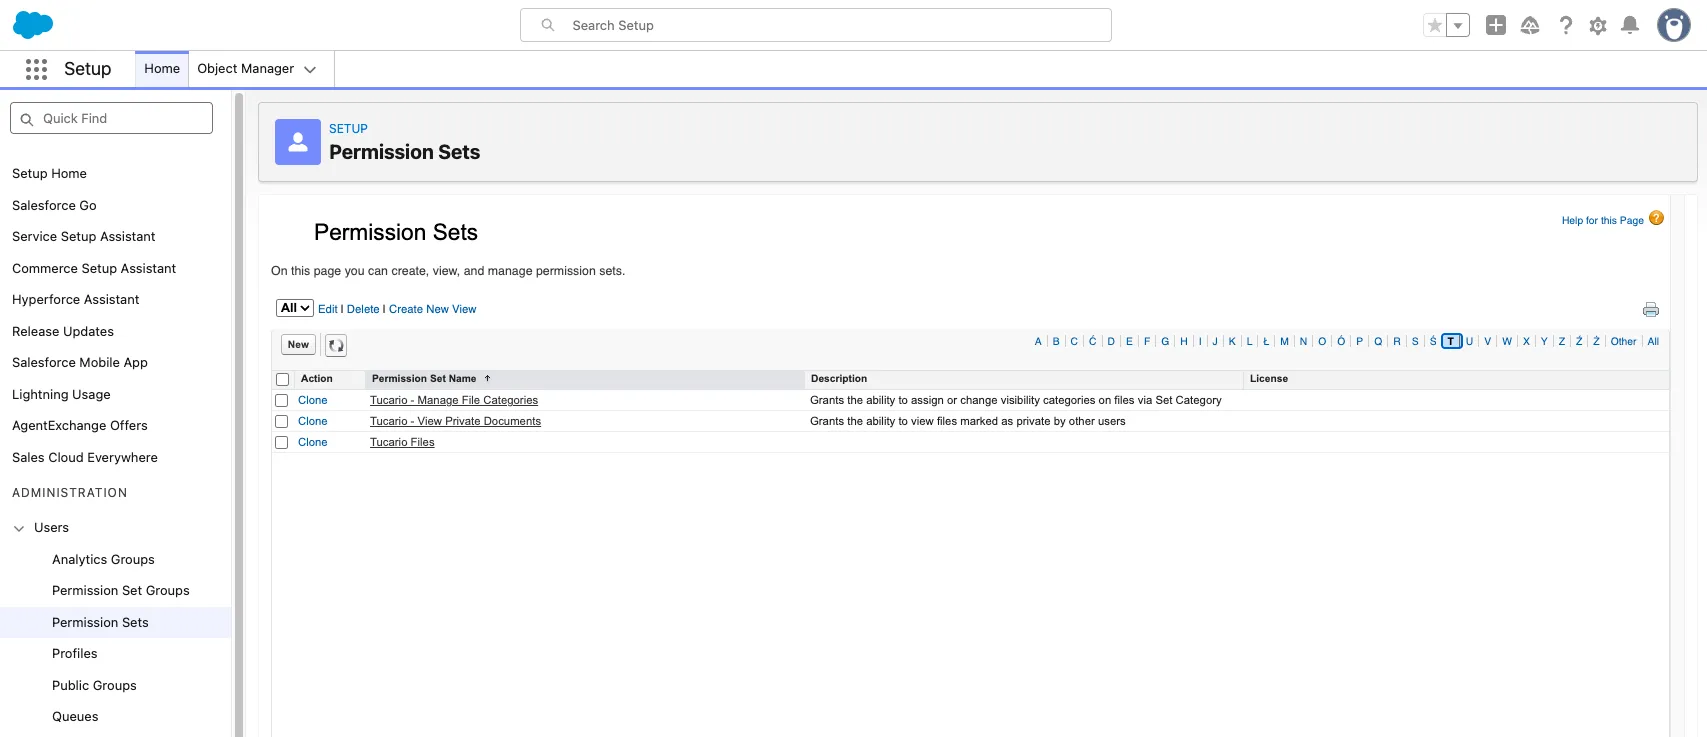Focus the Quick Find input
Image resolution: width=1707 pixels, height=737 pixels.
pyautogui.click(x=112, y=118)
